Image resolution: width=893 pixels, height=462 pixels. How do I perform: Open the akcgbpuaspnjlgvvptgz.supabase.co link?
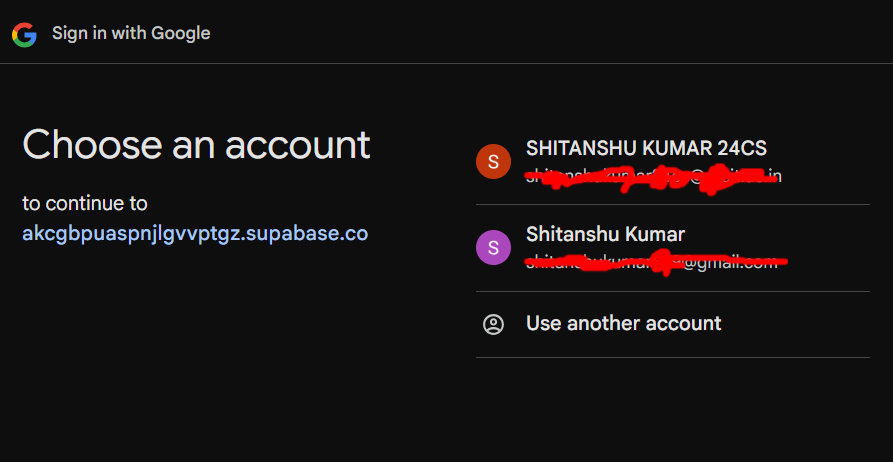(195, 234)
